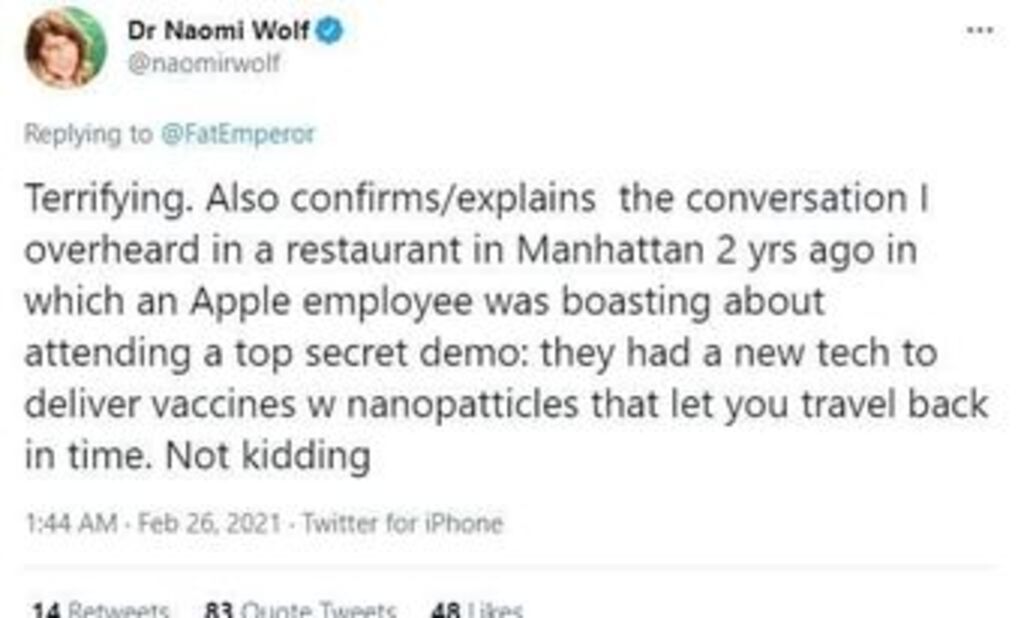Click the Dr Naomi Wolf display name

pos(218,31)
